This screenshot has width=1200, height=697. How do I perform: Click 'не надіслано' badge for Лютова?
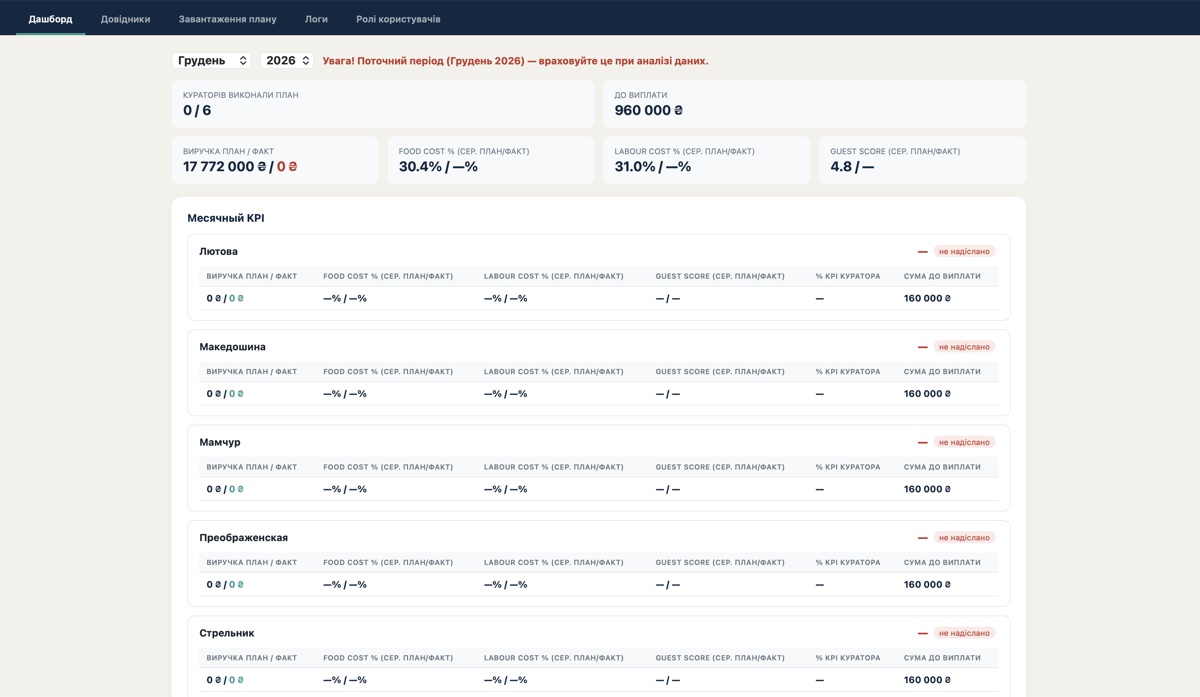[x=964, y=252]
